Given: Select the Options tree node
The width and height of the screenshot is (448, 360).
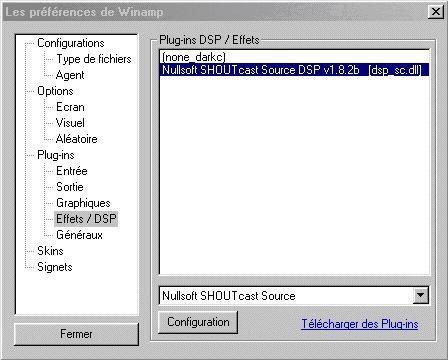Looking at the screenshot, I should 55,91.
